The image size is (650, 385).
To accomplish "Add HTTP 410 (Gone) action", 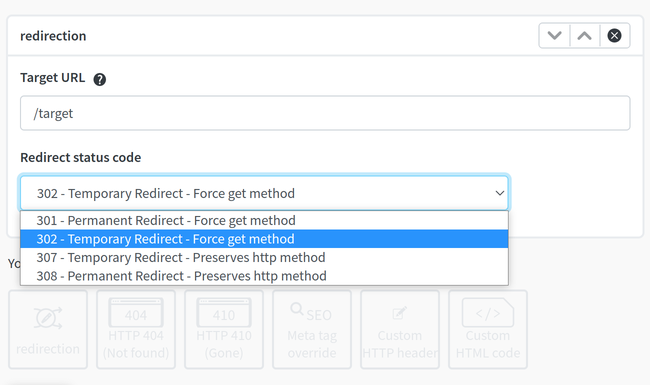I will pos(224,329).
